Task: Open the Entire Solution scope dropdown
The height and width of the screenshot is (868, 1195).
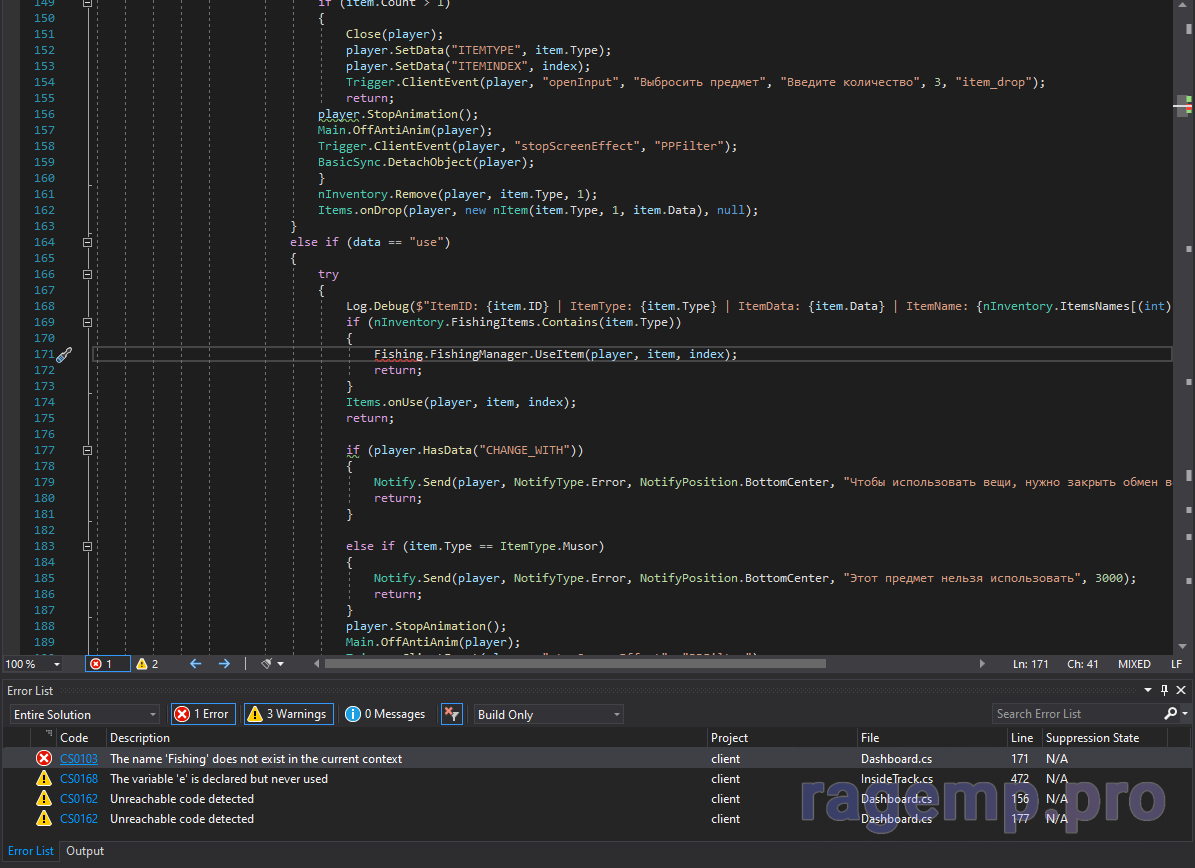Action: point(85,715)
